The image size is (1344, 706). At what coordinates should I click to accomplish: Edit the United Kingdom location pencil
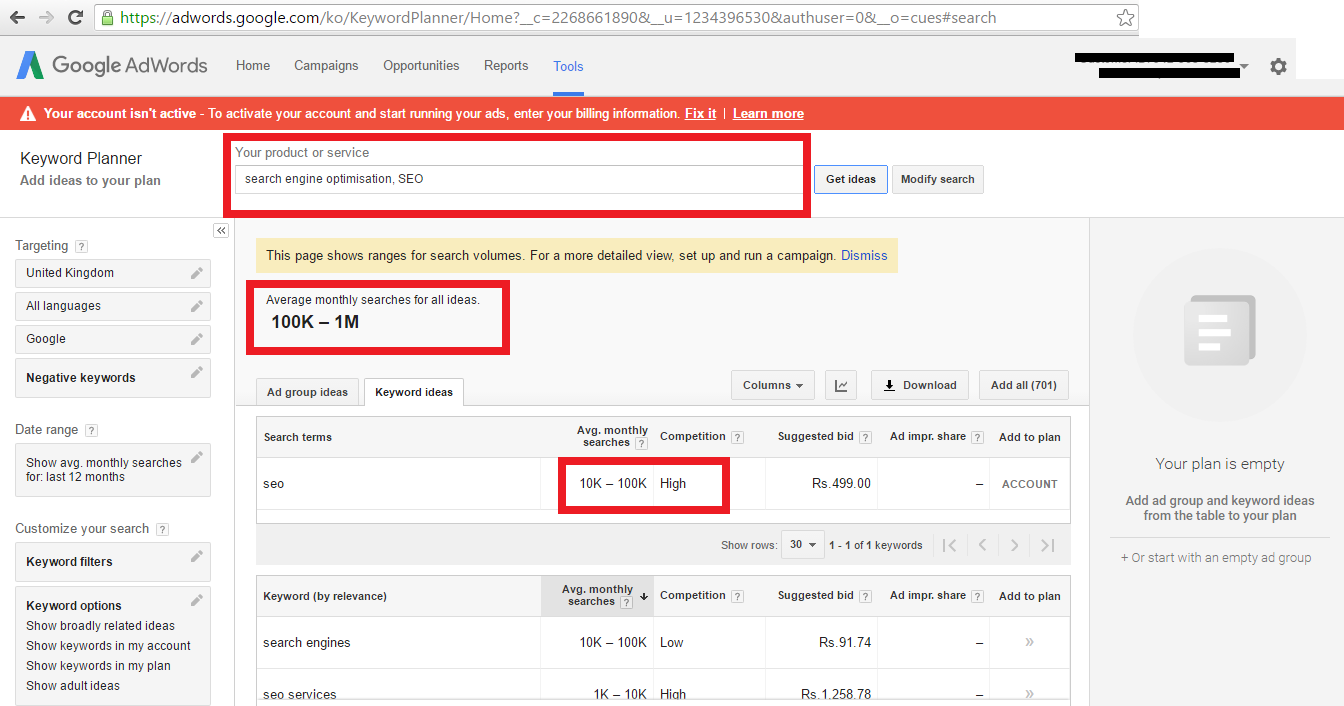(197, 272)
